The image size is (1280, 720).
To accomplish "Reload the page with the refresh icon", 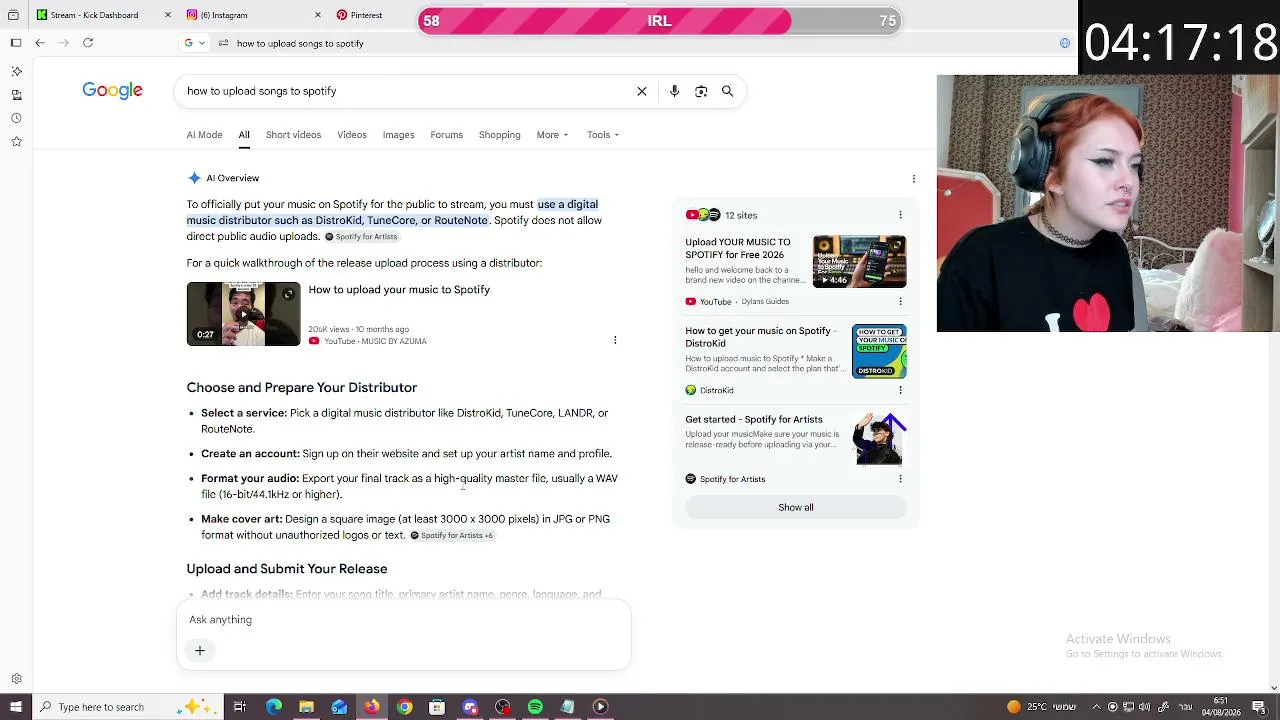I will pos(88,43).
